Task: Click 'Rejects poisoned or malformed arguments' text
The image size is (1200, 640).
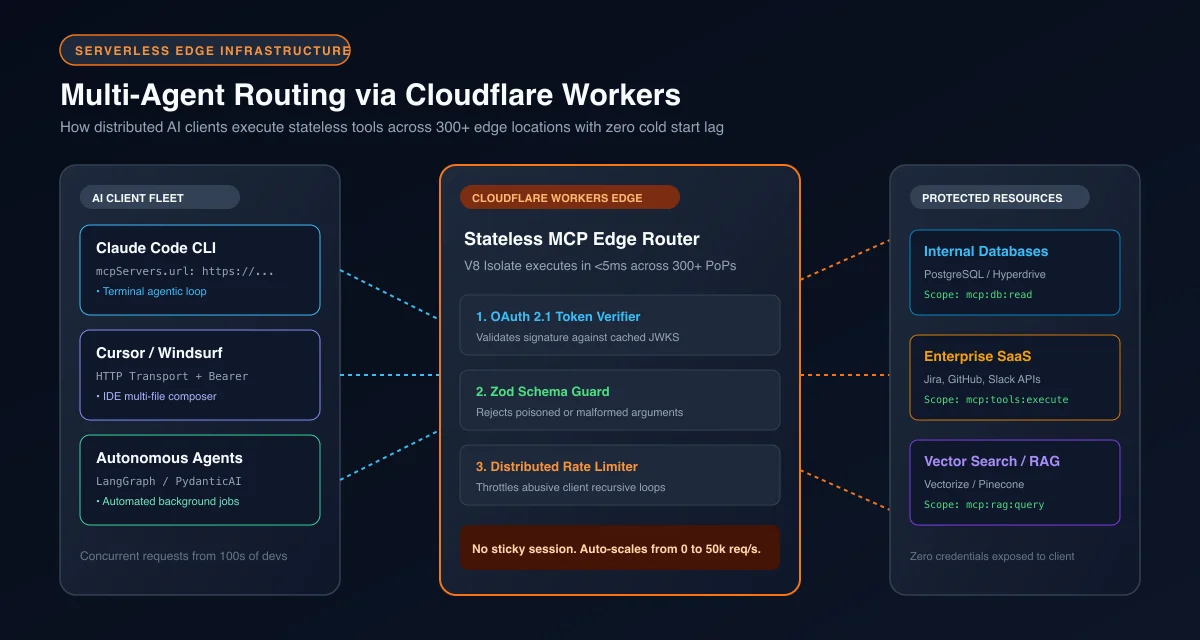Action: click(579, 412)
